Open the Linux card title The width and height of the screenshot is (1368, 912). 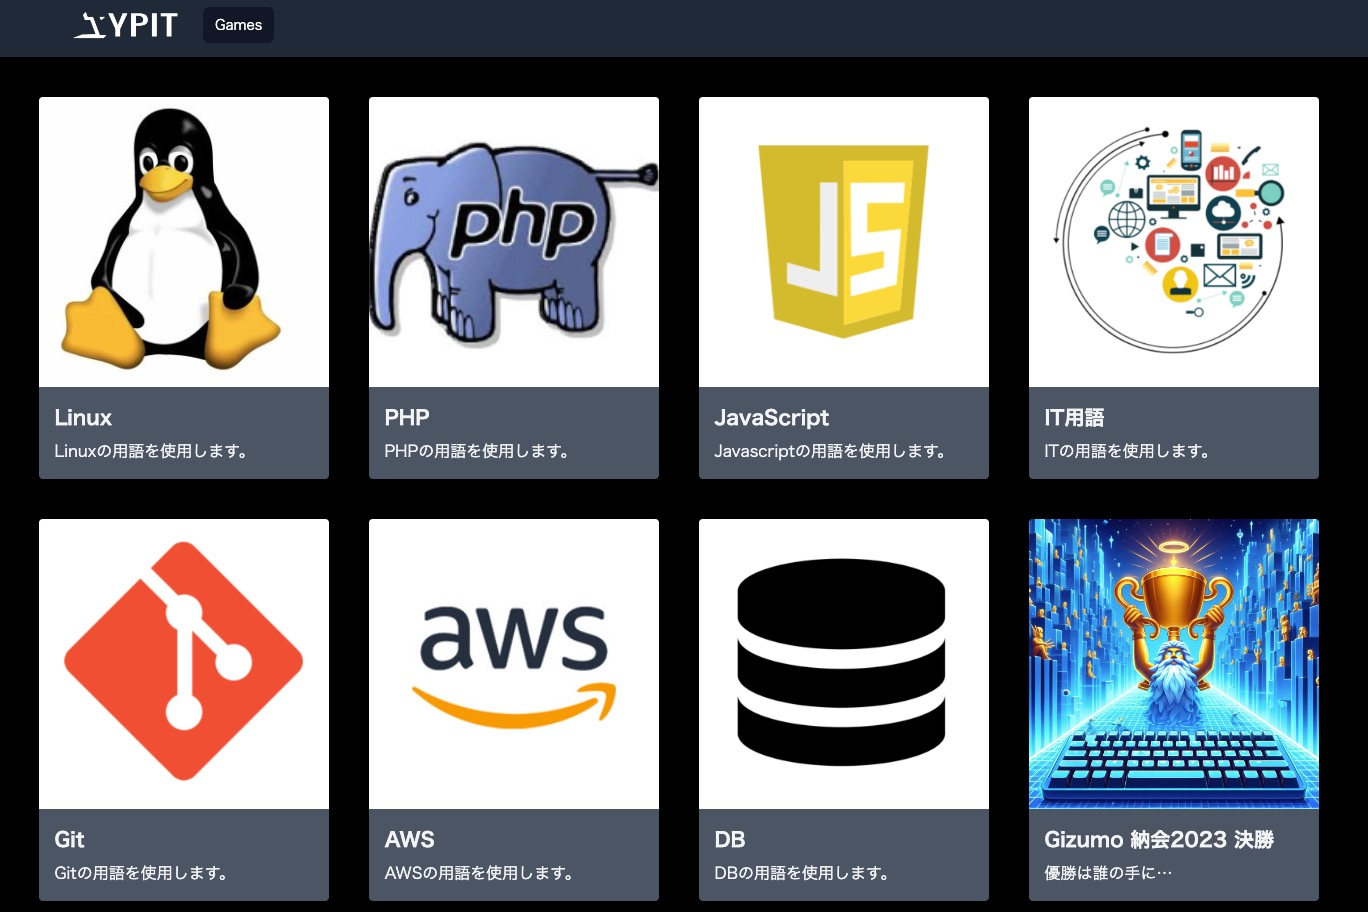coord(83,417)
